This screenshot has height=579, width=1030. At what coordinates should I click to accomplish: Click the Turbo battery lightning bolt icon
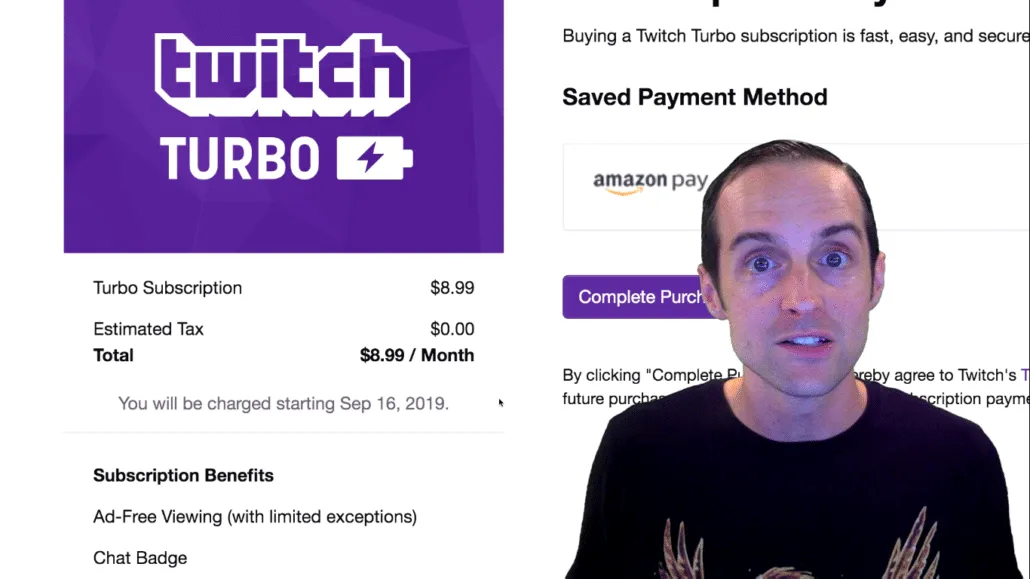click(374, 158)
